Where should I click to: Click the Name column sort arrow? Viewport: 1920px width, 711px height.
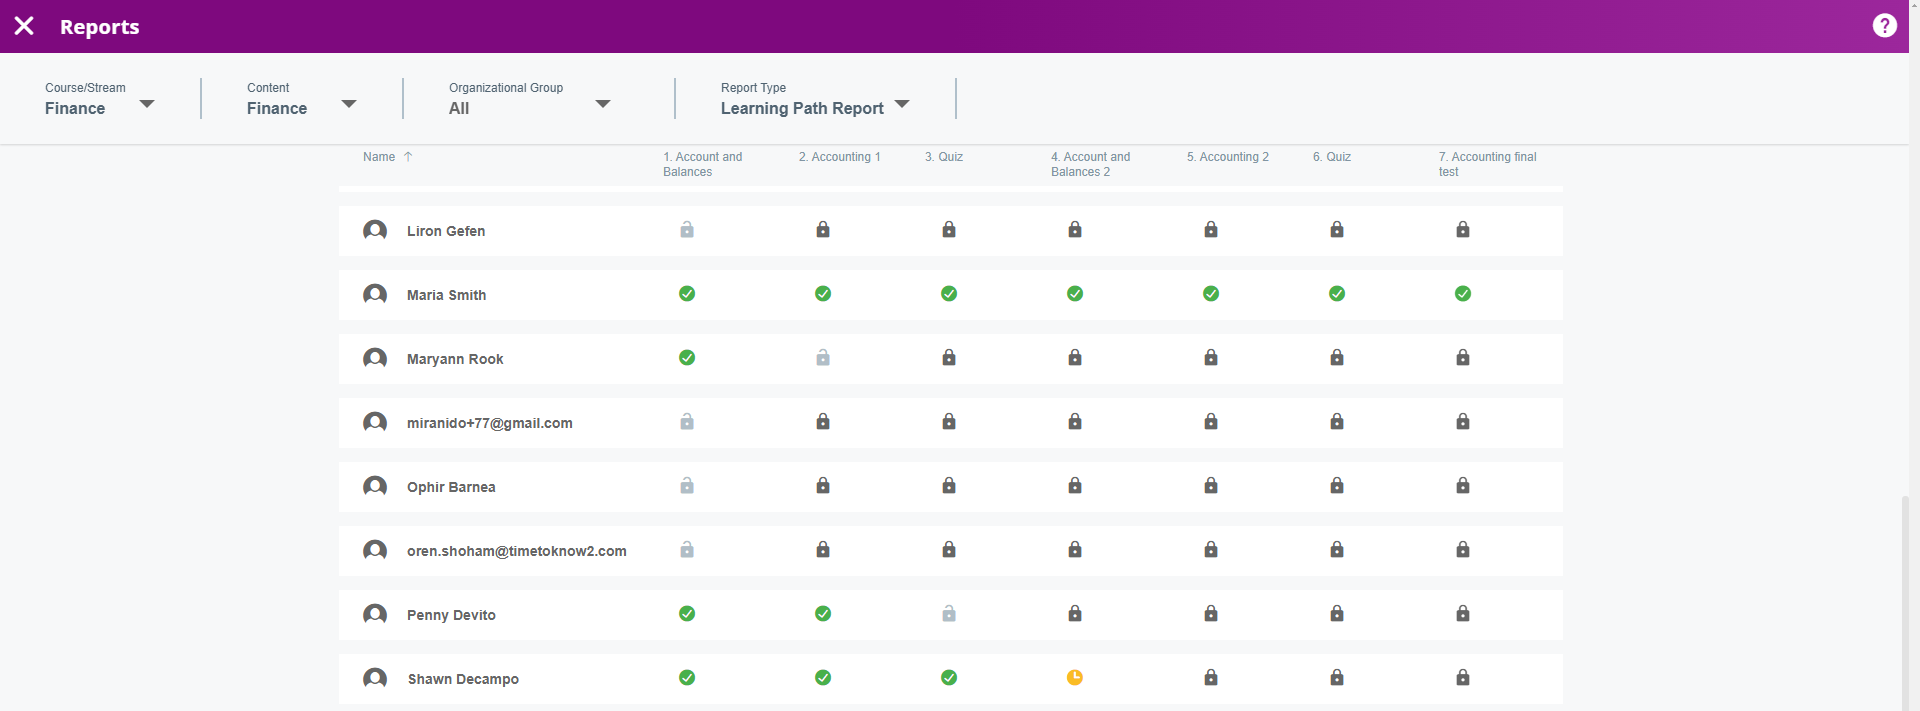pyautogui.click(x=408, y=157)
